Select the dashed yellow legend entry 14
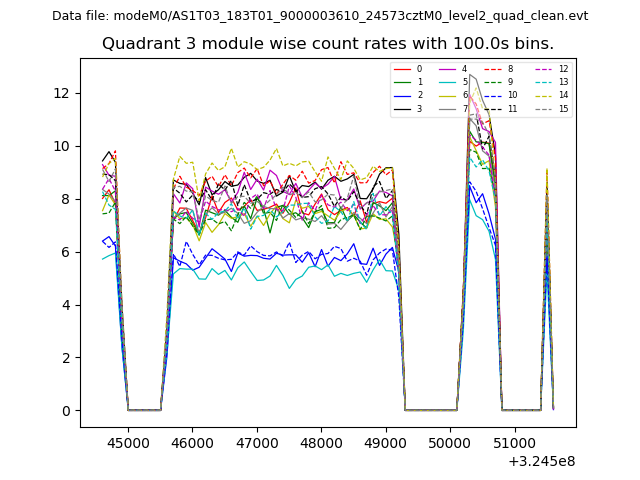 [549, 95]
